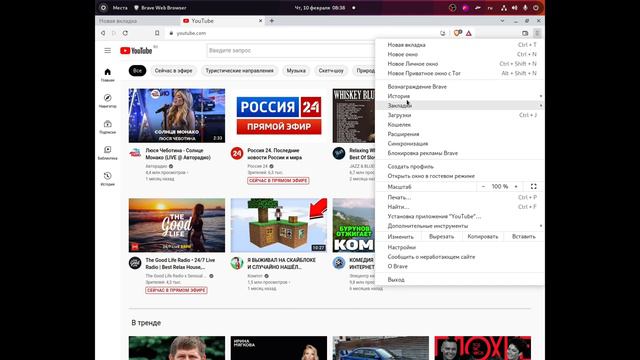Install the YouTube app entry
This screenshot has height=360, width=640.
coord(460,216)
